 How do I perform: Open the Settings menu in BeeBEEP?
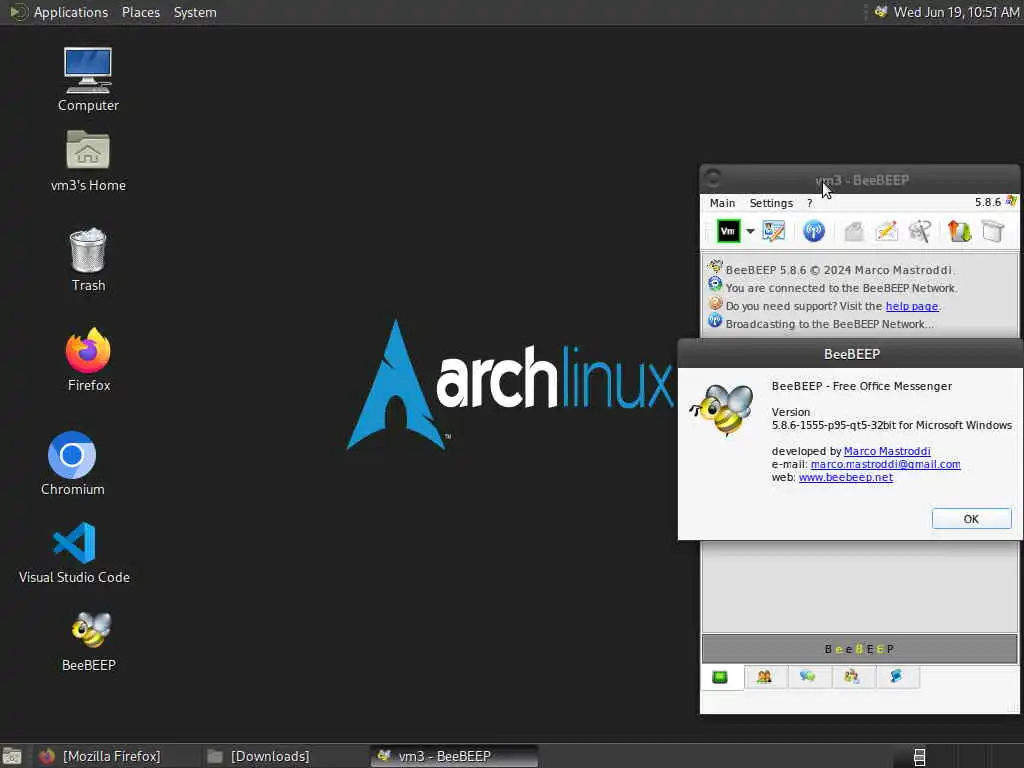(x=771, y=203)
